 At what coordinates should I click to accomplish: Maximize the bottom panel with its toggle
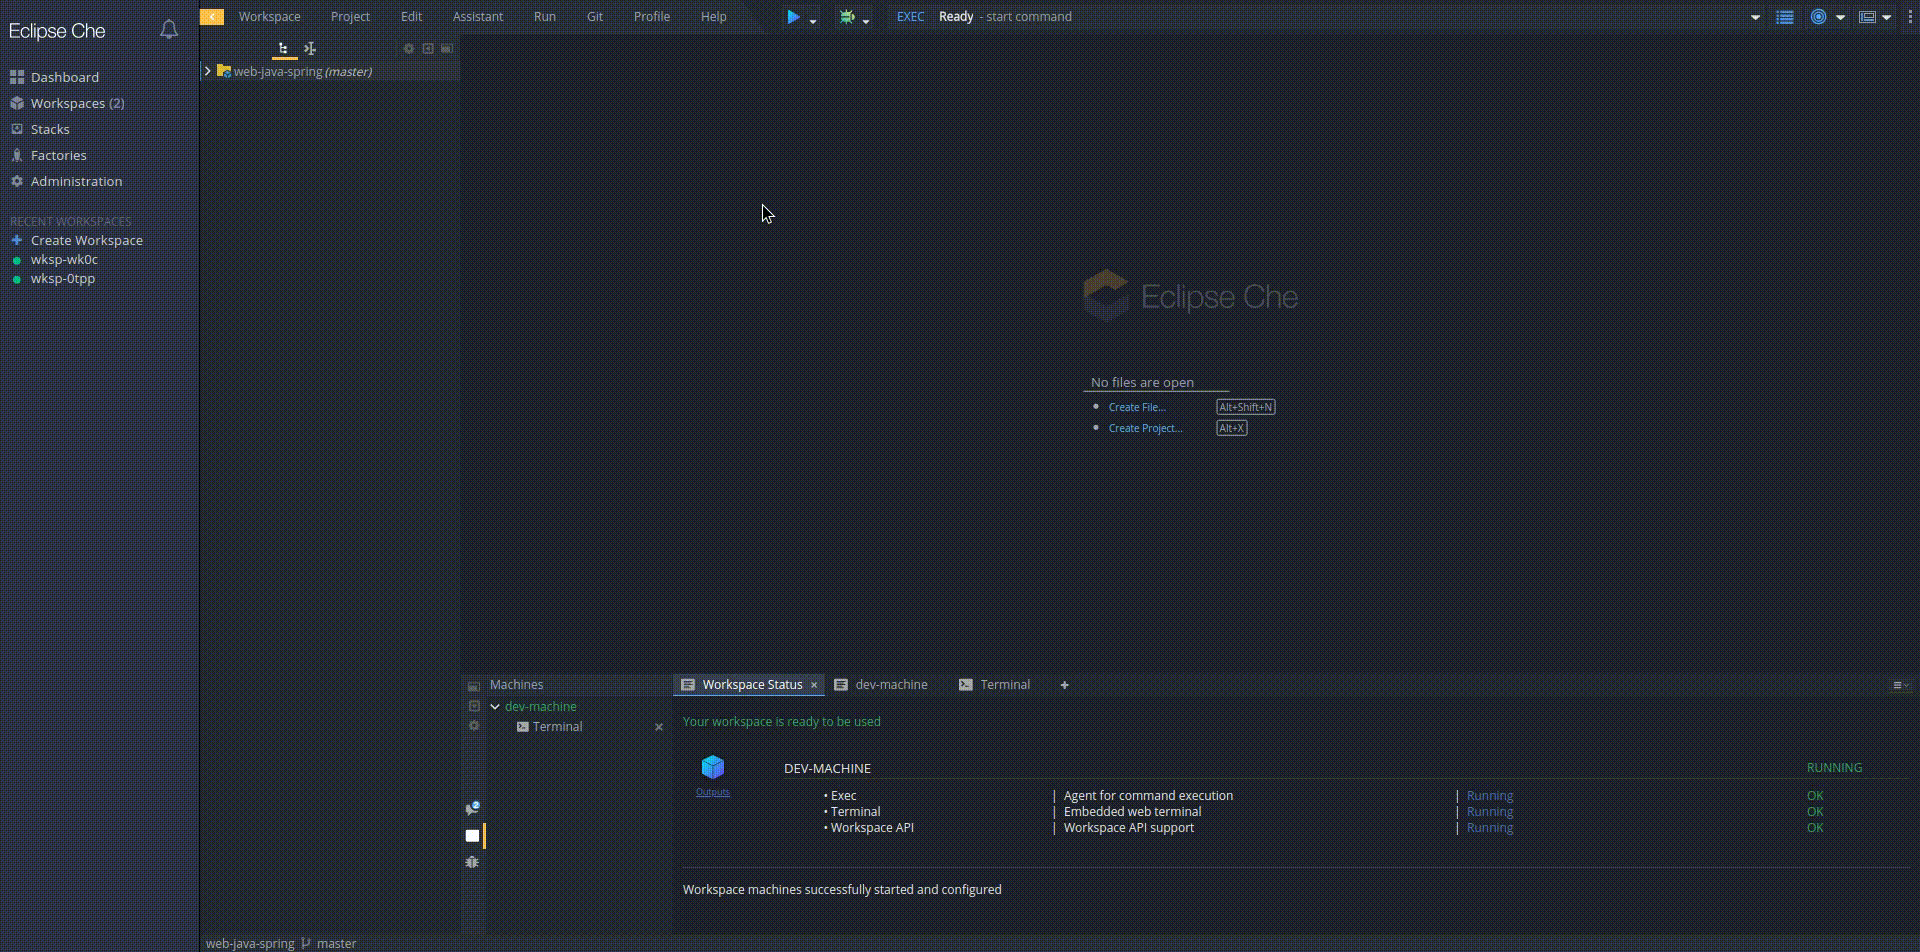1898,684
